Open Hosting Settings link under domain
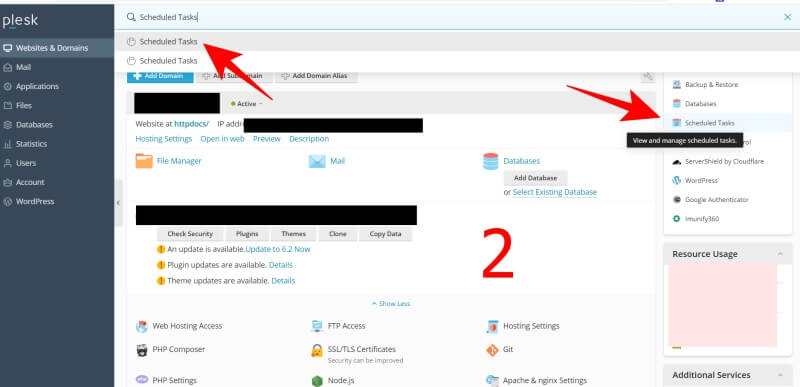This screenshot has height=387, width=800. (164, 139)
